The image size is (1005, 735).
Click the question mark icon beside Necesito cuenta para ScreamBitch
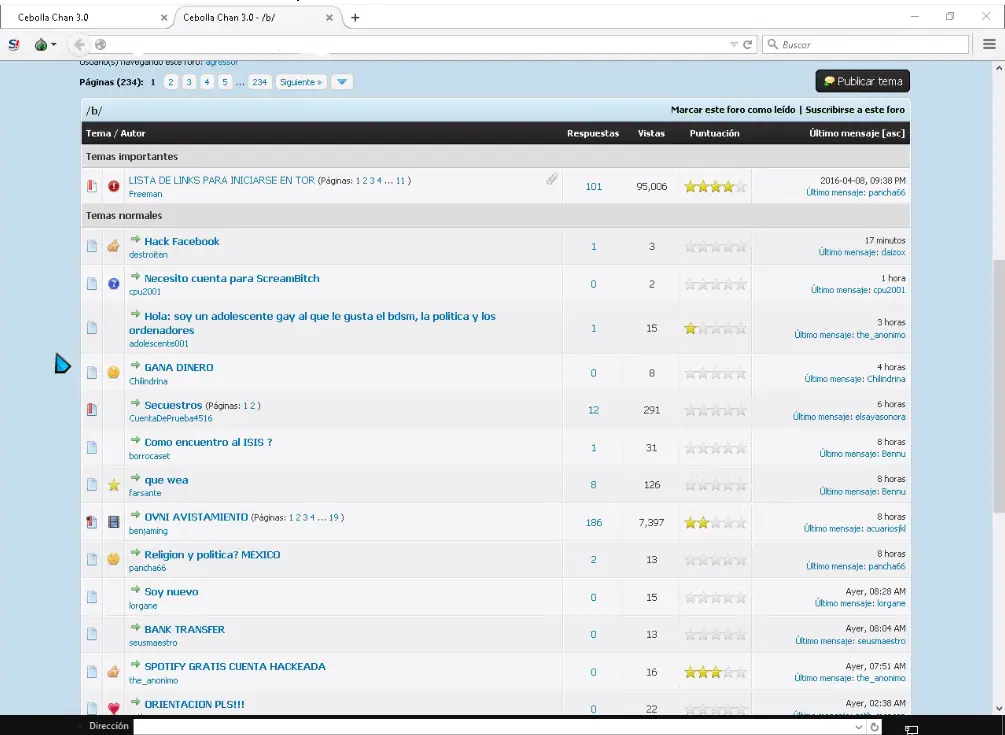point(113,283)
